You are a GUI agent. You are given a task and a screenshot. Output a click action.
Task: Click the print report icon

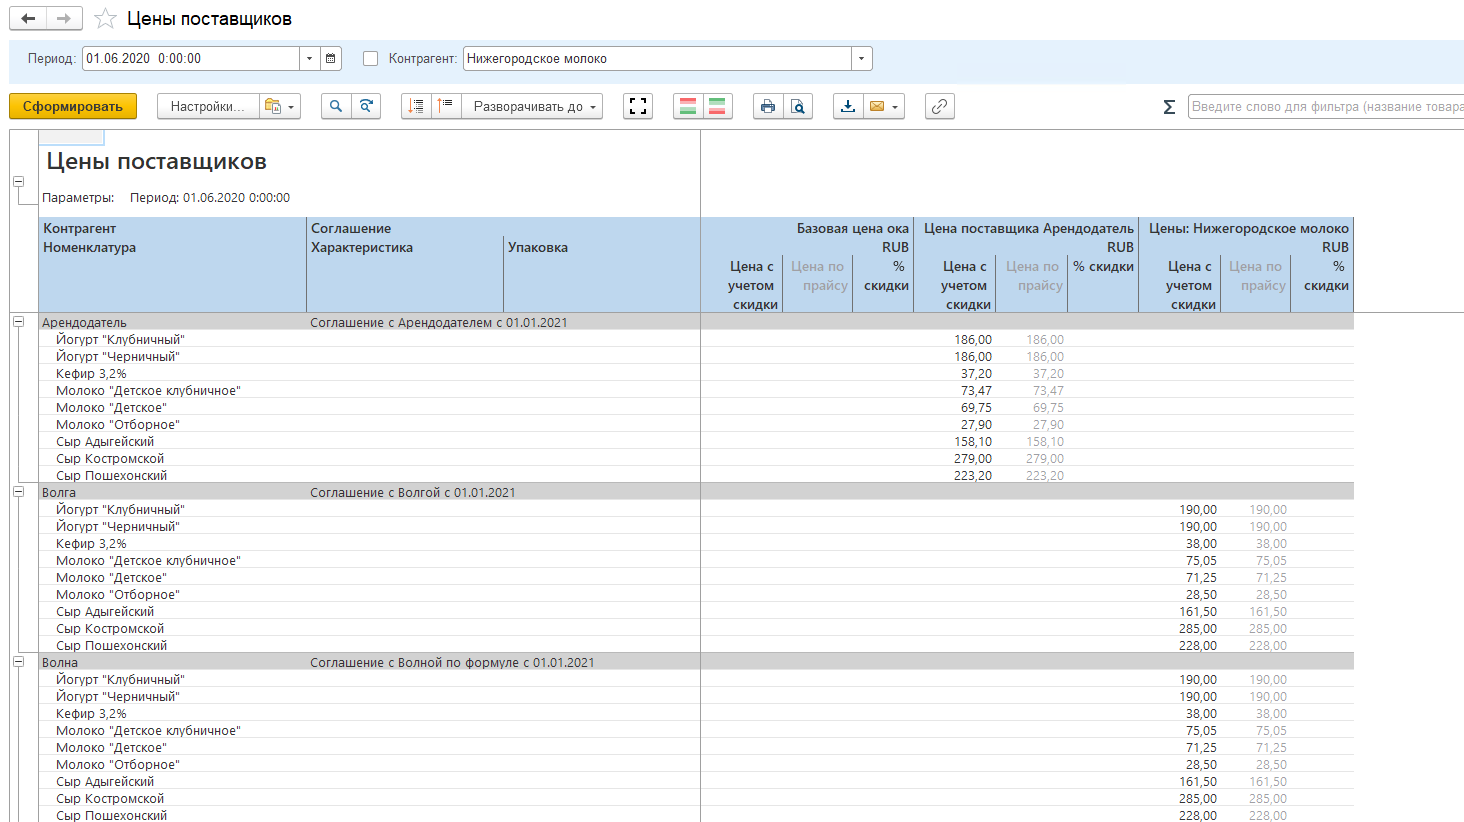coord(768,107)
